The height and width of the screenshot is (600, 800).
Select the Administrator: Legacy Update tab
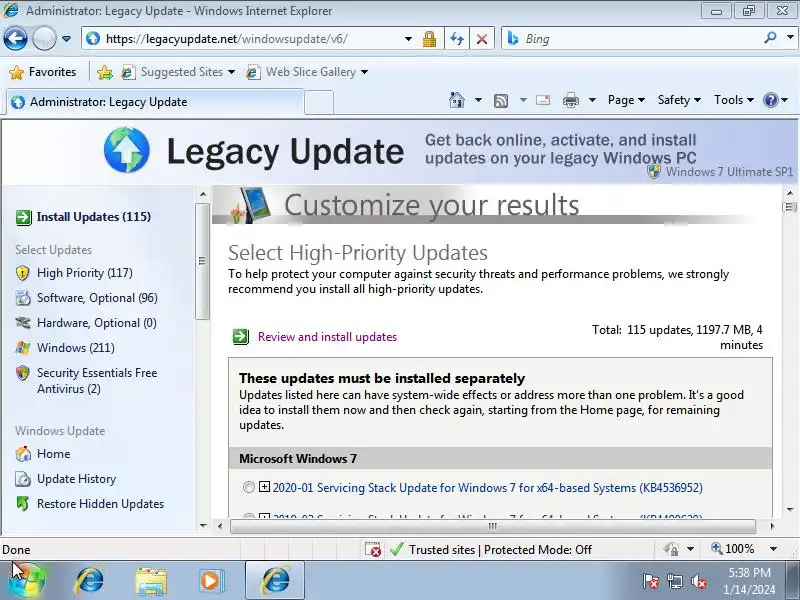tap(155, 102)
